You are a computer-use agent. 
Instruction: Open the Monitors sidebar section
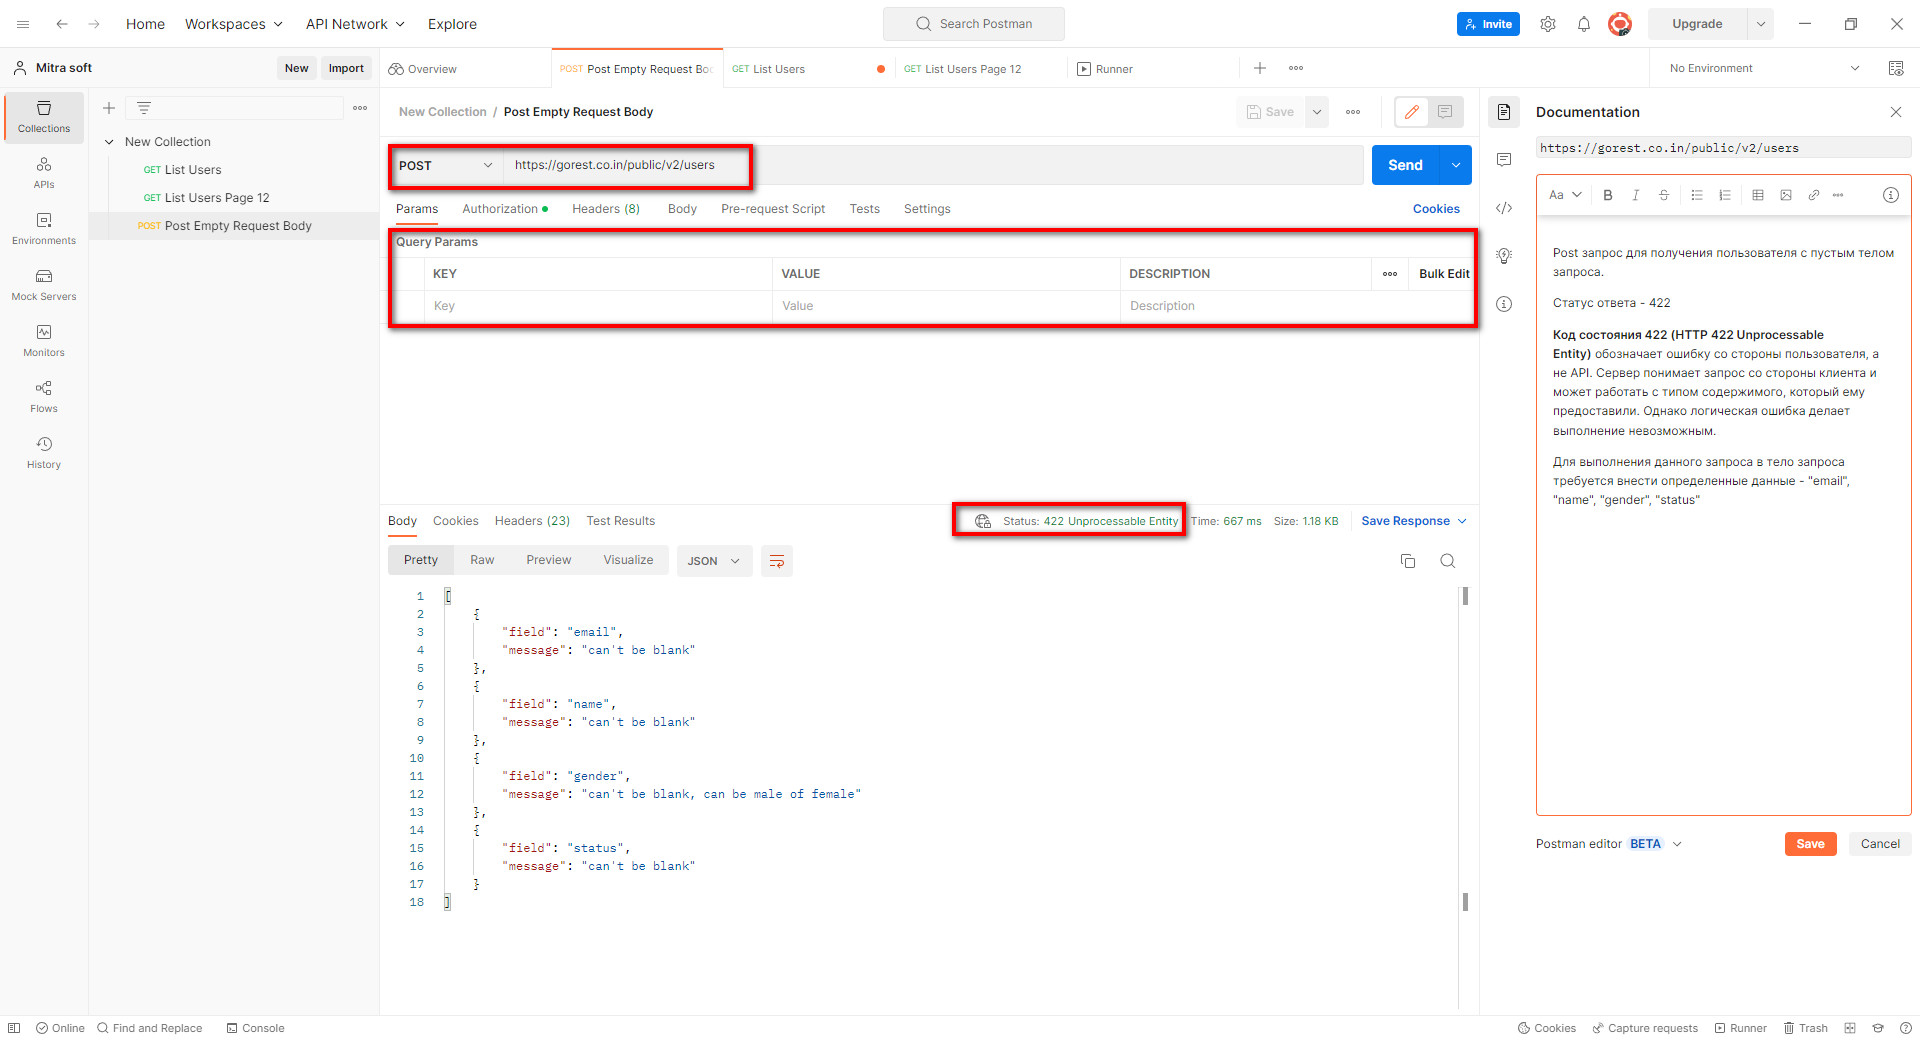pyautogui.click(x=44, y=341)
